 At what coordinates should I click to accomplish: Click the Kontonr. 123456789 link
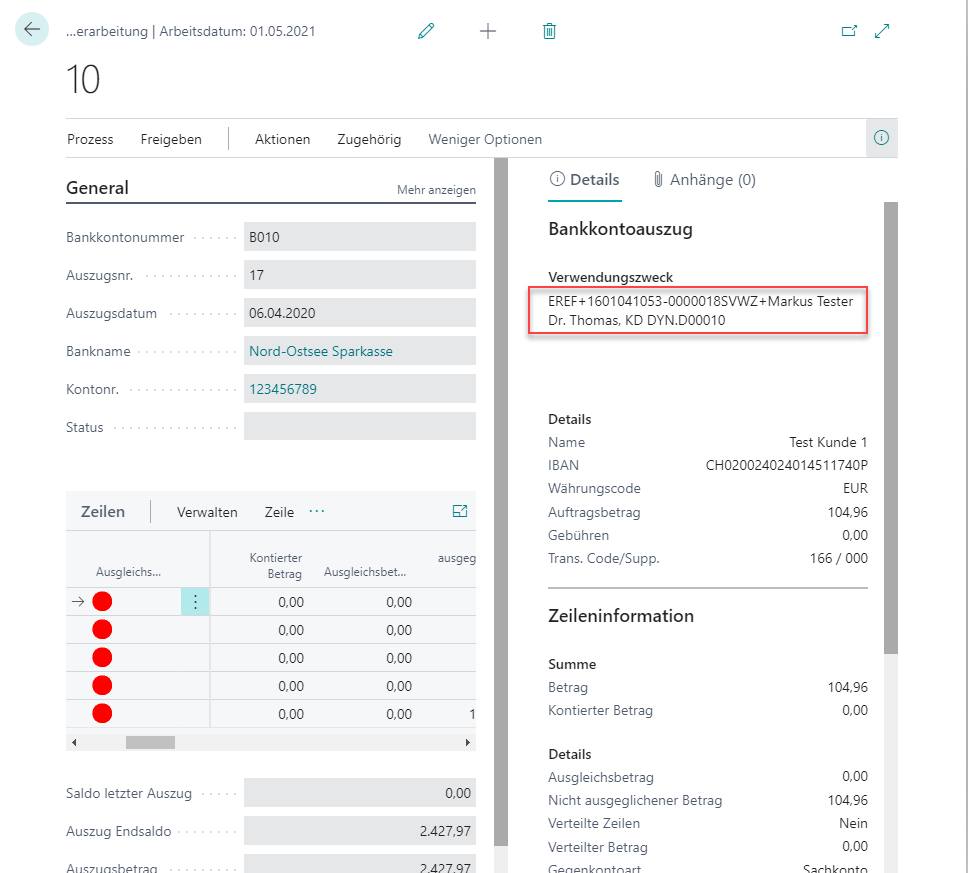[283, 389]
